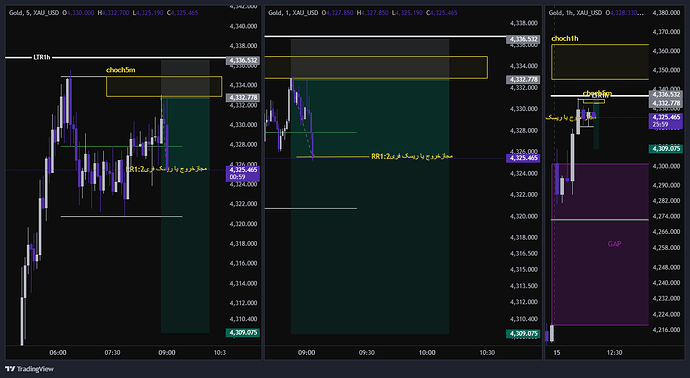Screen dimensions: 690x378
Task: Click the 4,336.532 price tag on 5-minute chart
Action: point(243,61)
